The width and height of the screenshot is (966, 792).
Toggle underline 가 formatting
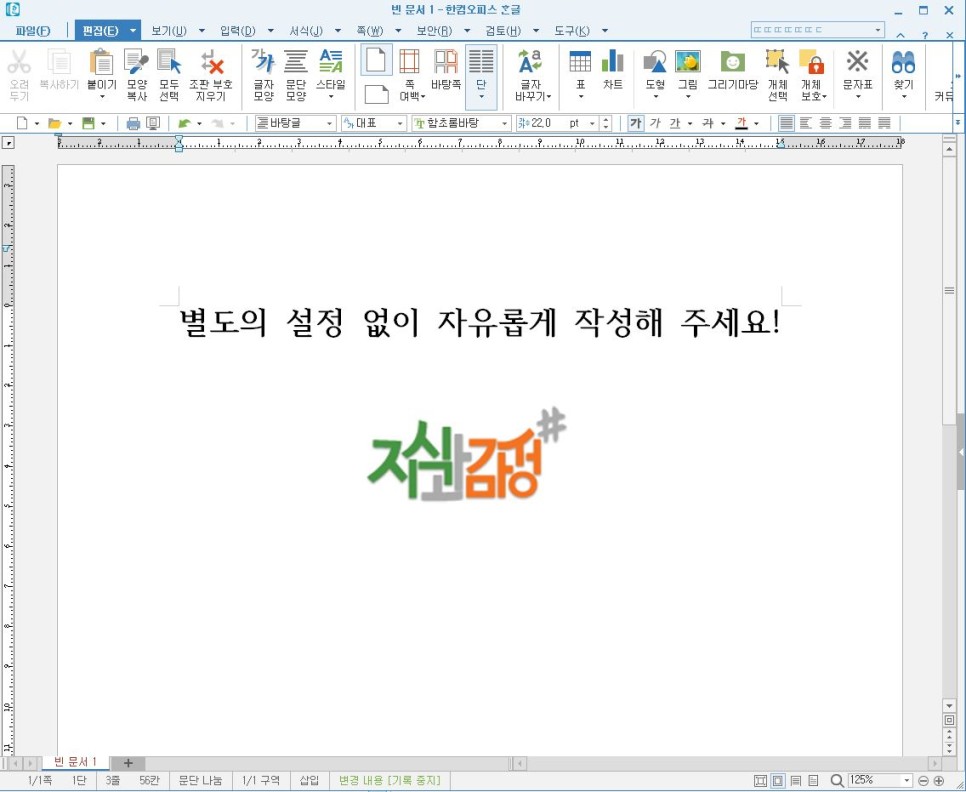click(x=675, y=123)
